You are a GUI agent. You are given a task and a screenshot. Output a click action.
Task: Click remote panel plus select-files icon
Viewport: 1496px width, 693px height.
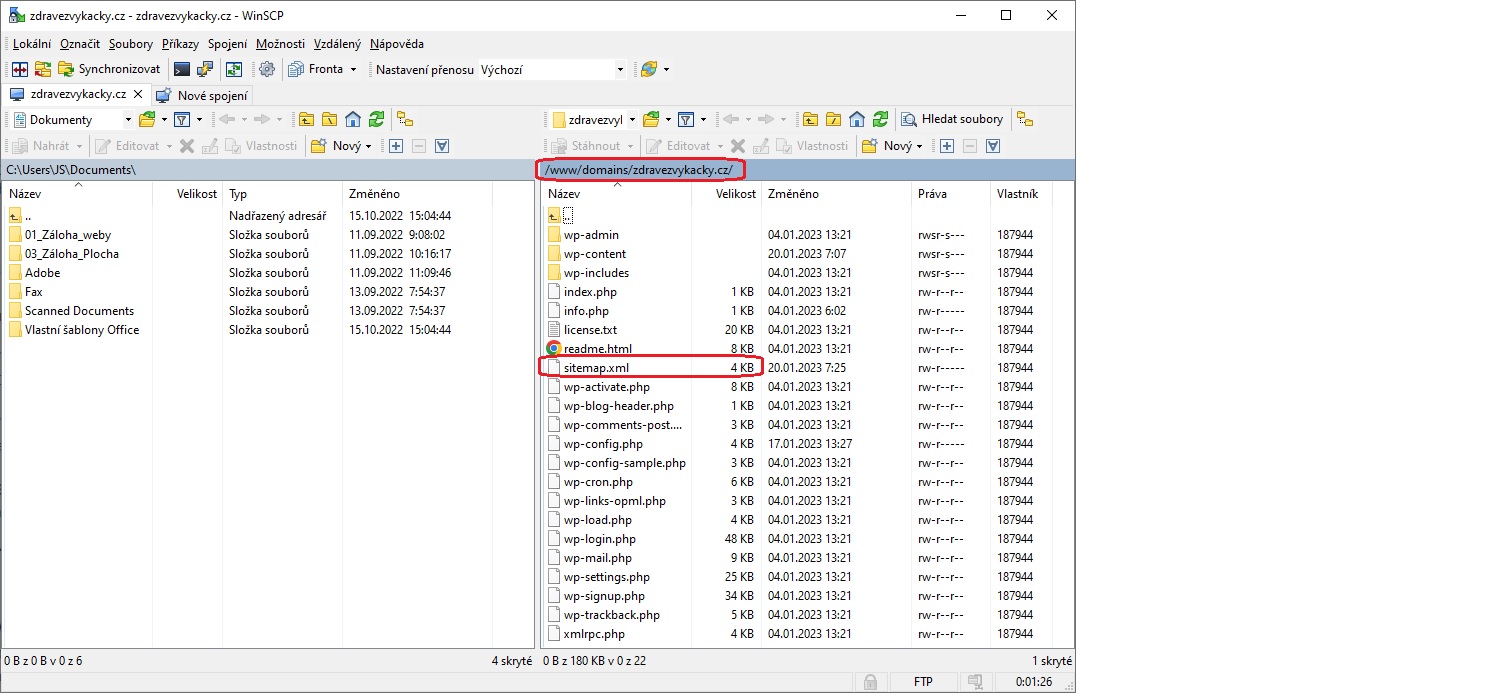tap(947, 146)
